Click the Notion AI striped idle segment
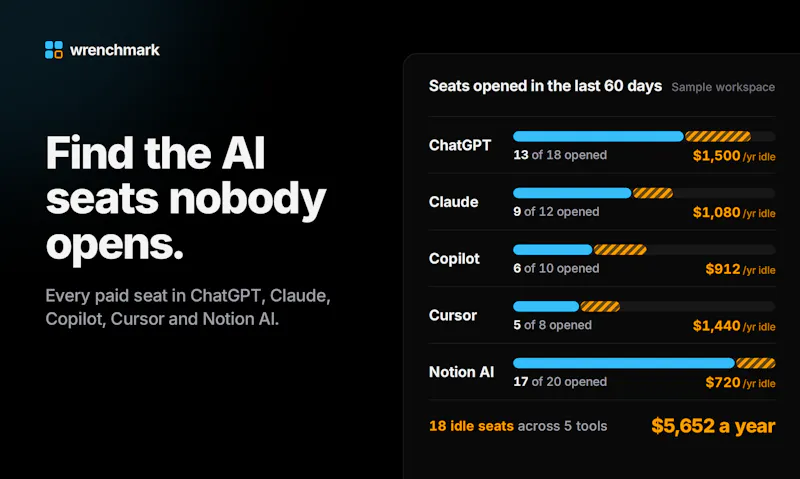Image resolution: width=800 pixels, height=479 pixels. [756, 363]
